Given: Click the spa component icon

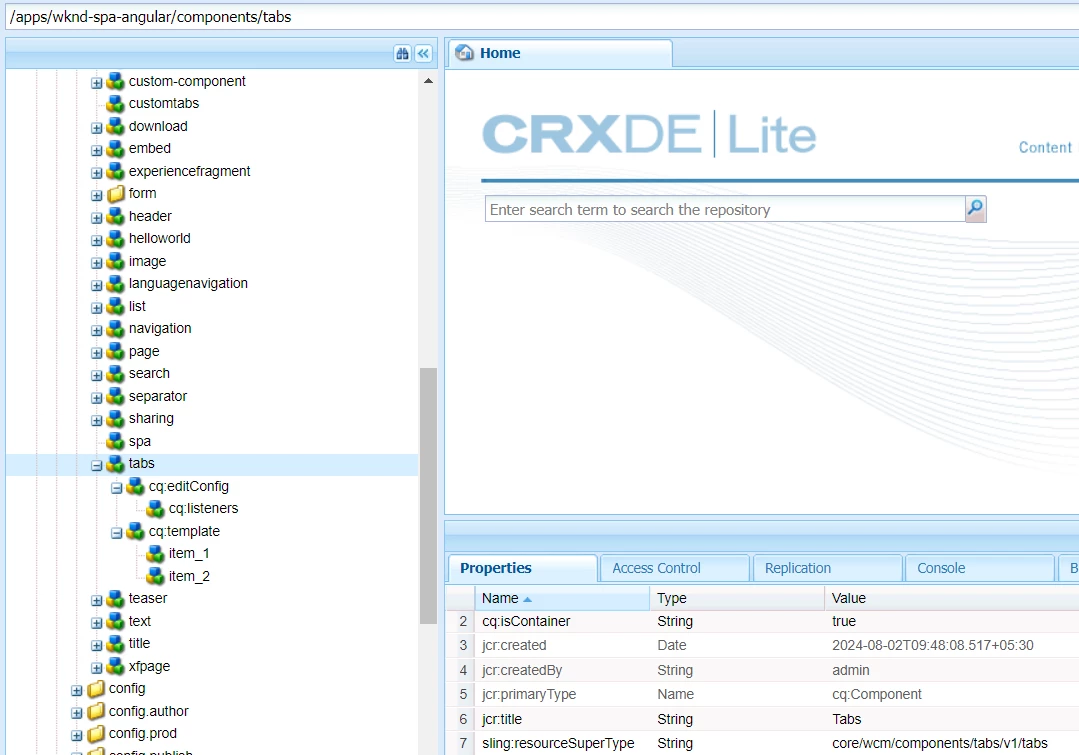Looking at the screenshot, I should [116, 441].
